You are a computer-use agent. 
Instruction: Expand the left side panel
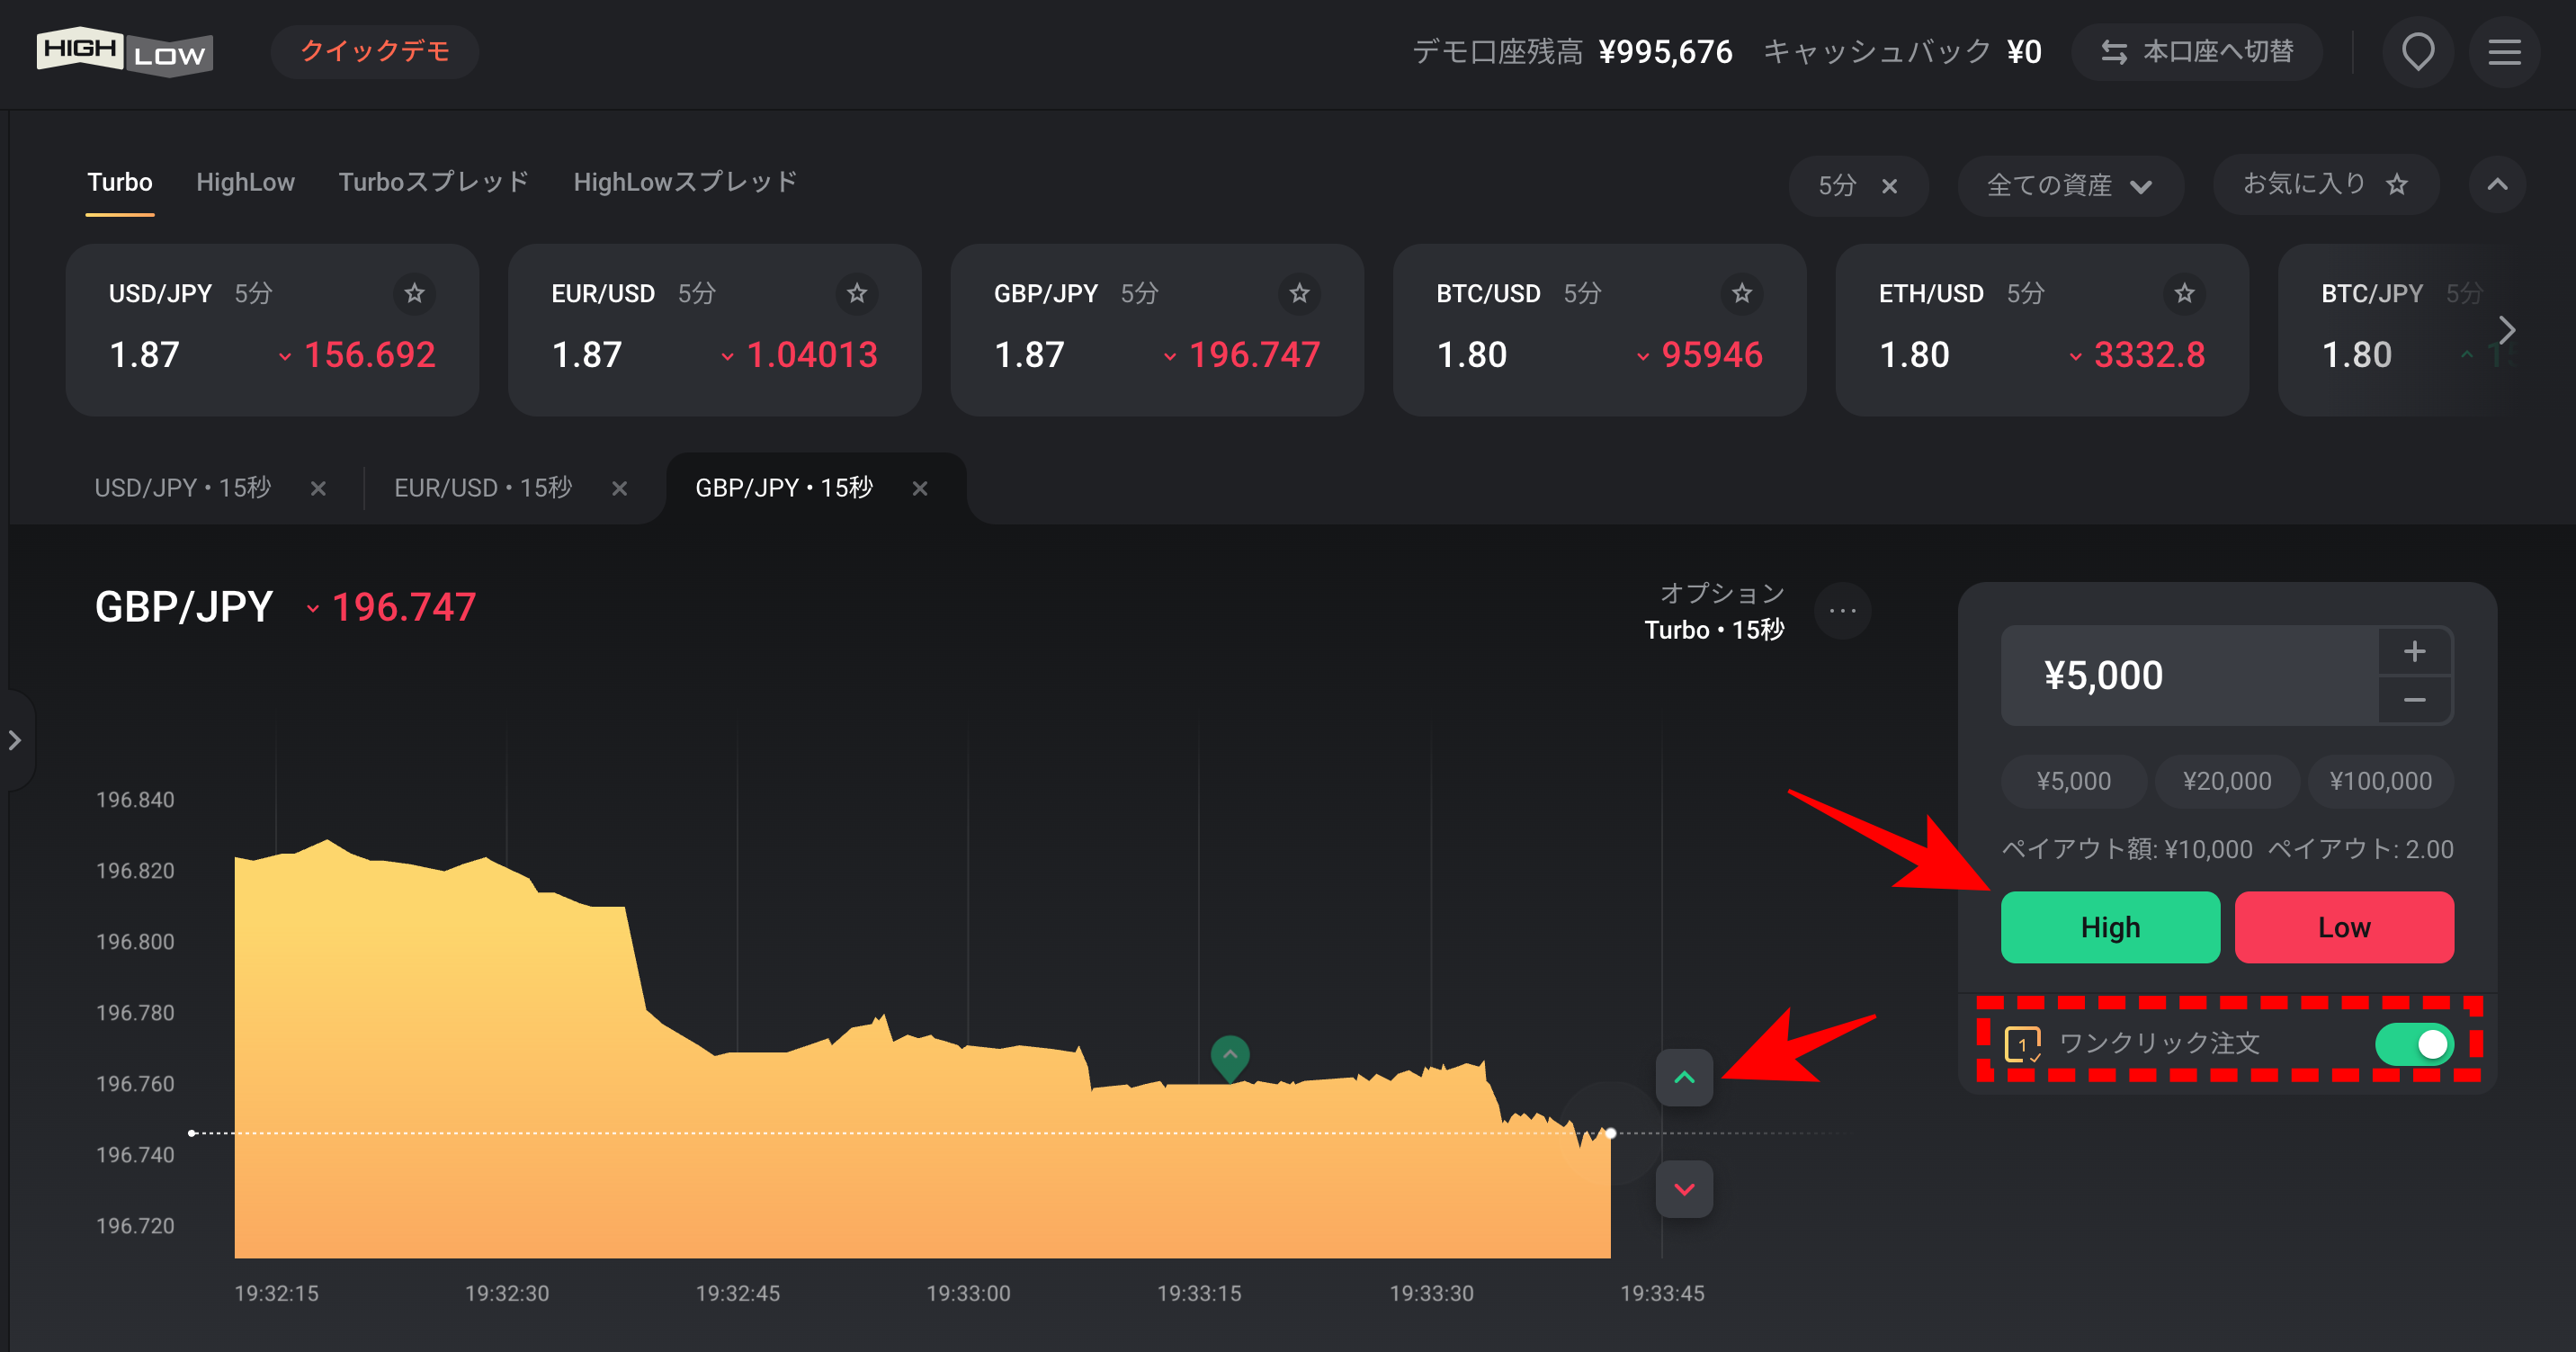pos(15,740)
